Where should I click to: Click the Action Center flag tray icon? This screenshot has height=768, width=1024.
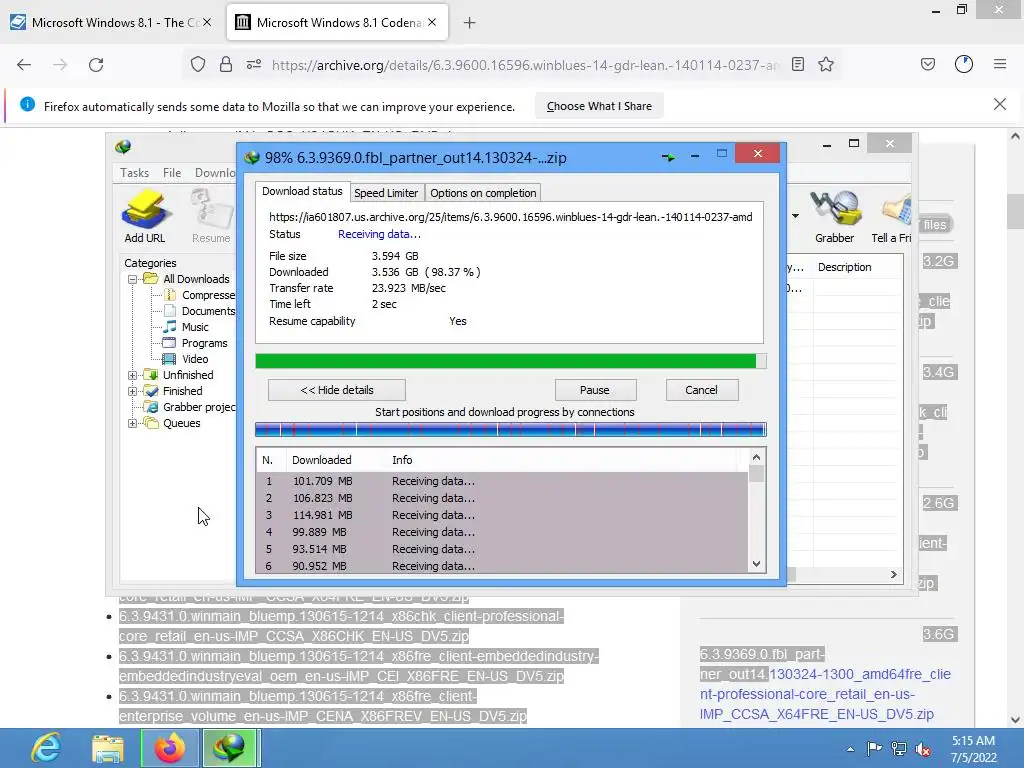click(x=874, y=748)
